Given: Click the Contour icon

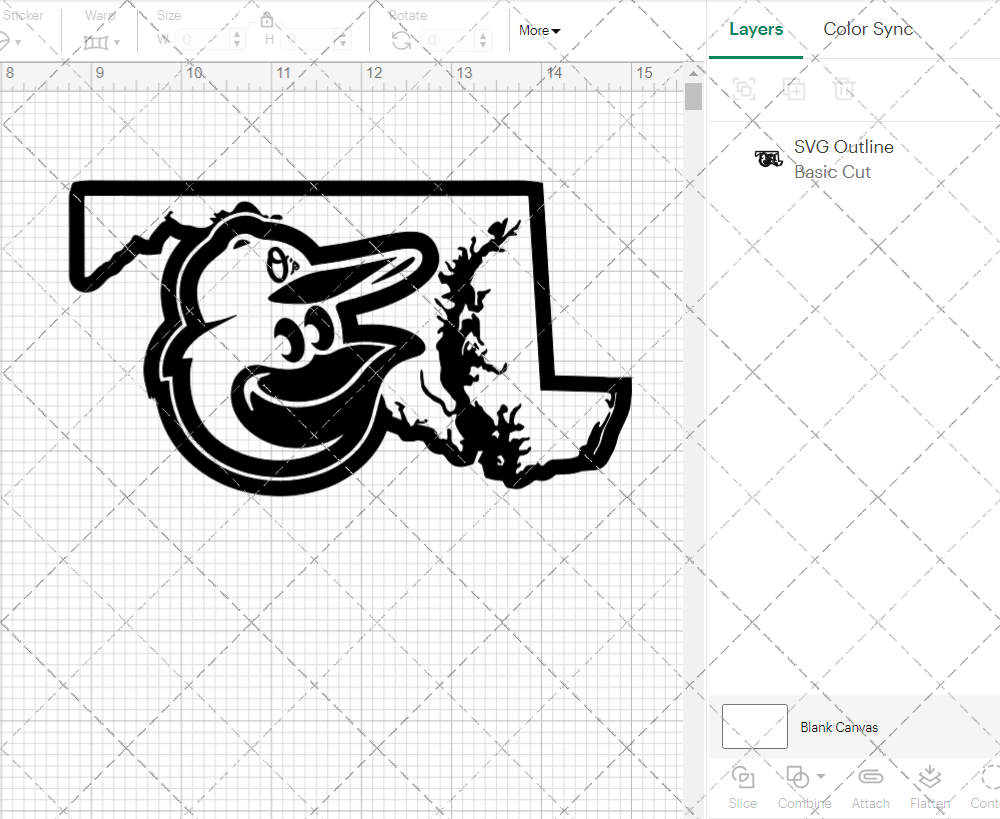Looking at the screenshot, I should coord(988,777).
